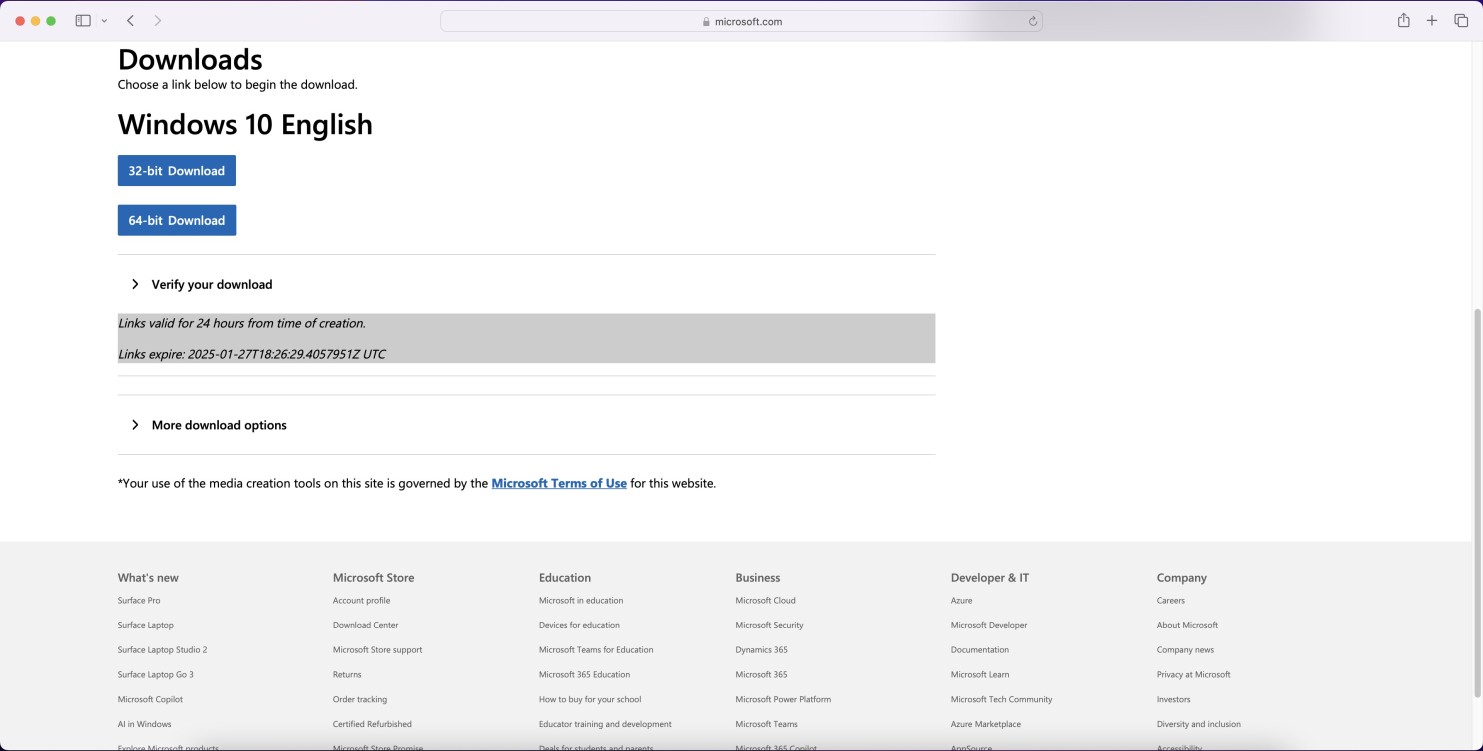Screen dimensions: 1483x751
Task: Open Microsoft 365 link under Business
Action: (x=761, y=675)
